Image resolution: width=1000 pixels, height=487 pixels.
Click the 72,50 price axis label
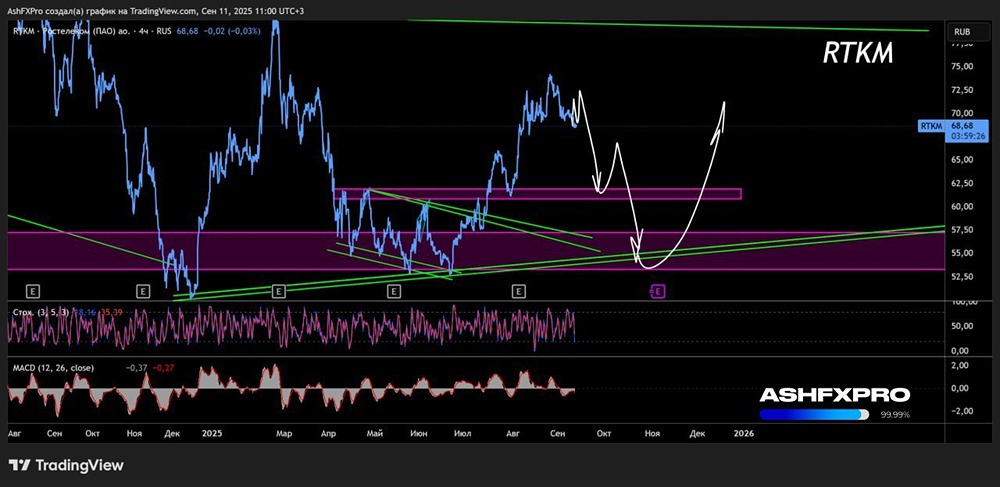(962, 90)
